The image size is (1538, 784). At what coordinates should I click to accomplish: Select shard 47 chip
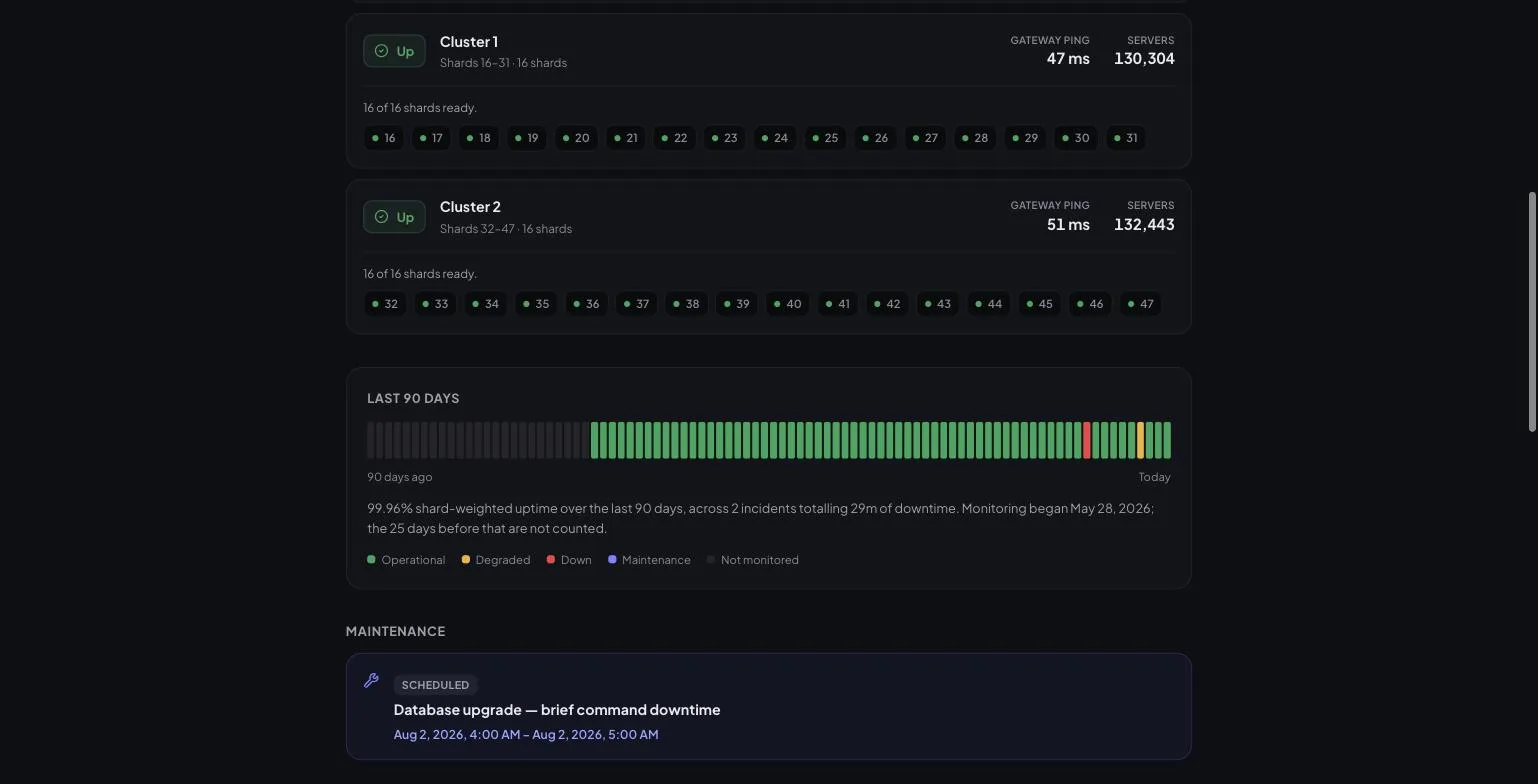1140,304
